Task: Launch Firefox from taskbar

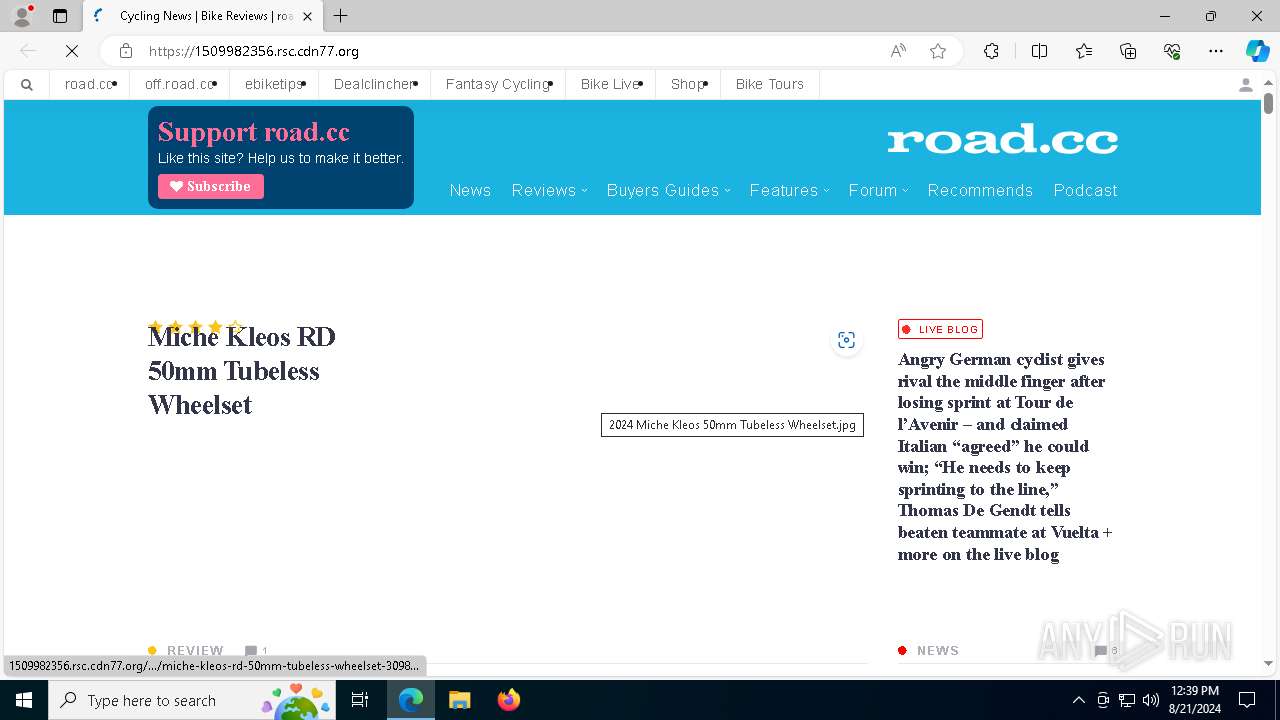Action: point(509,700)
